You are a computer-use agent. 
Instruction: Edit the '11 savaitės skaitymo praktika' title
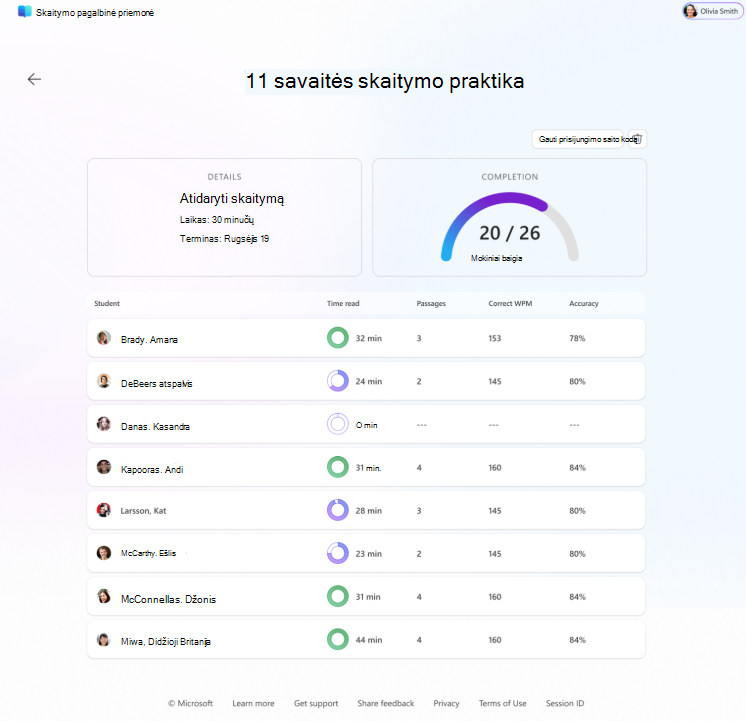(x=384, y=81)
